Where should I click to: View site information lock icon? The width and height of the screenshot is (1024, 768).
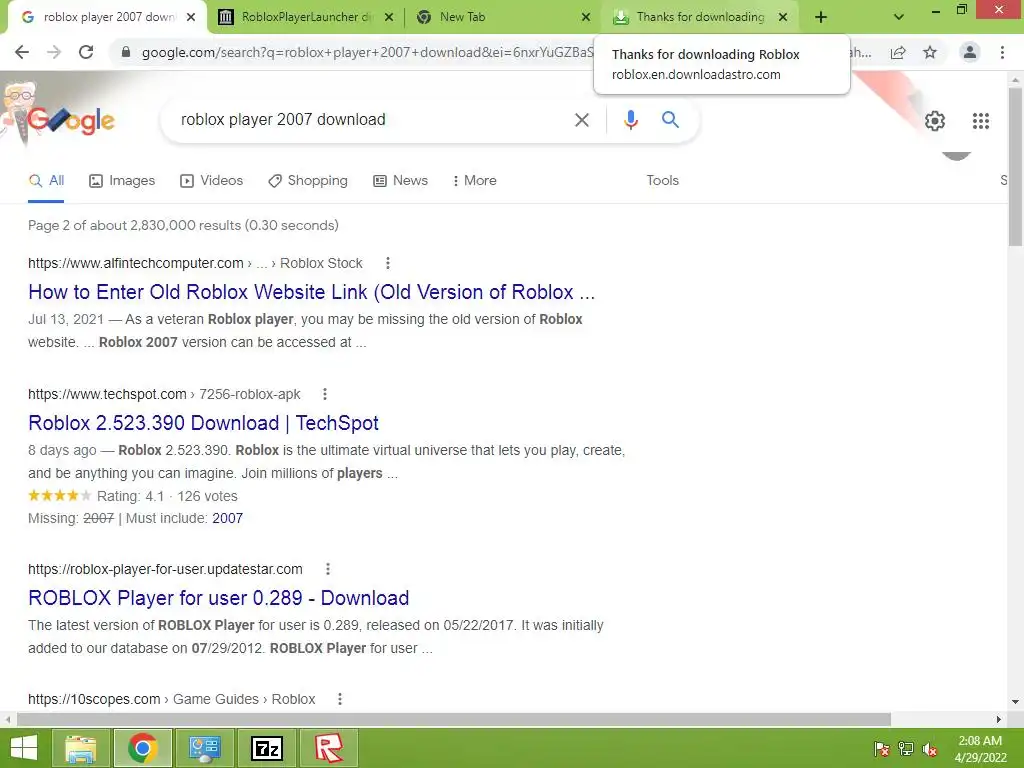pos(126,52)
